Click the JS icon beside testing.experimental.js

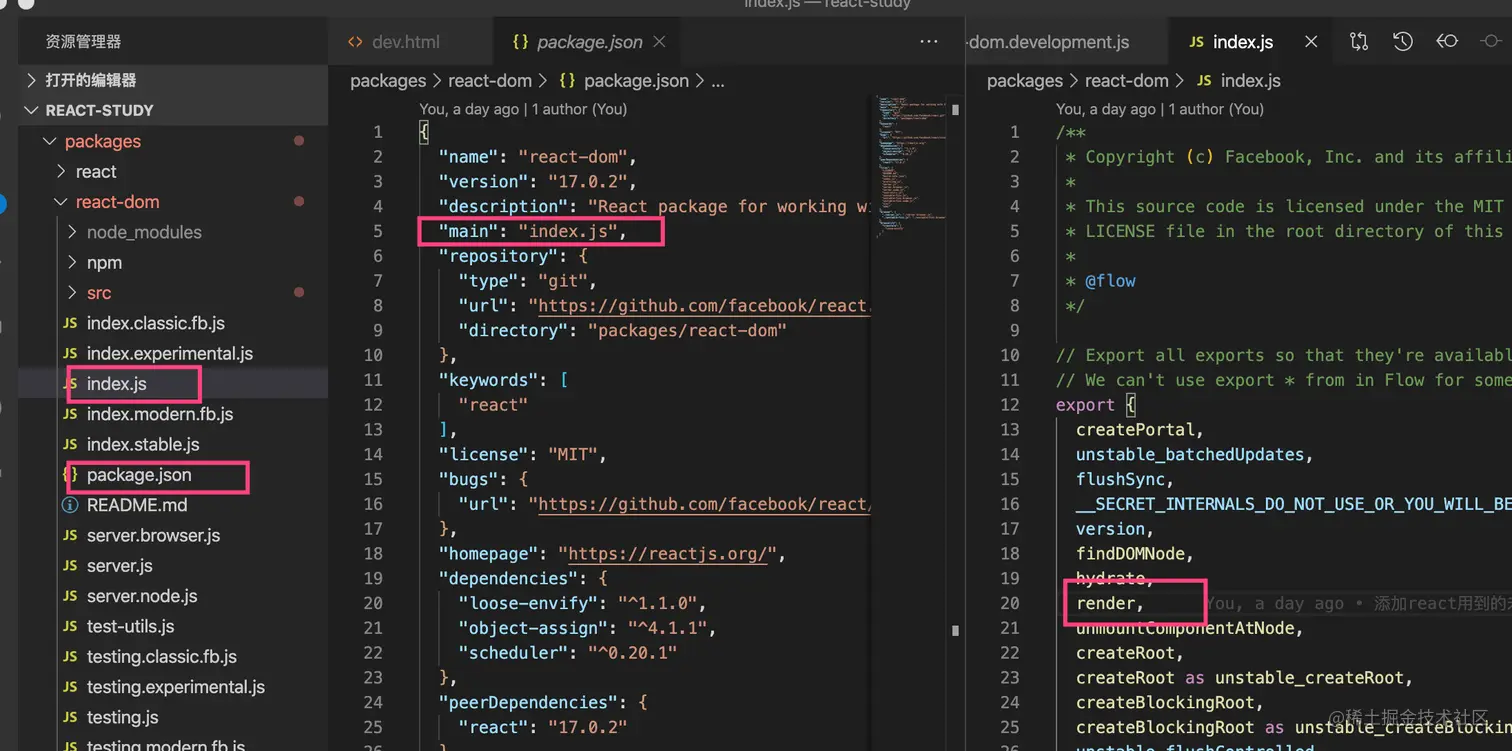point(70,687)
